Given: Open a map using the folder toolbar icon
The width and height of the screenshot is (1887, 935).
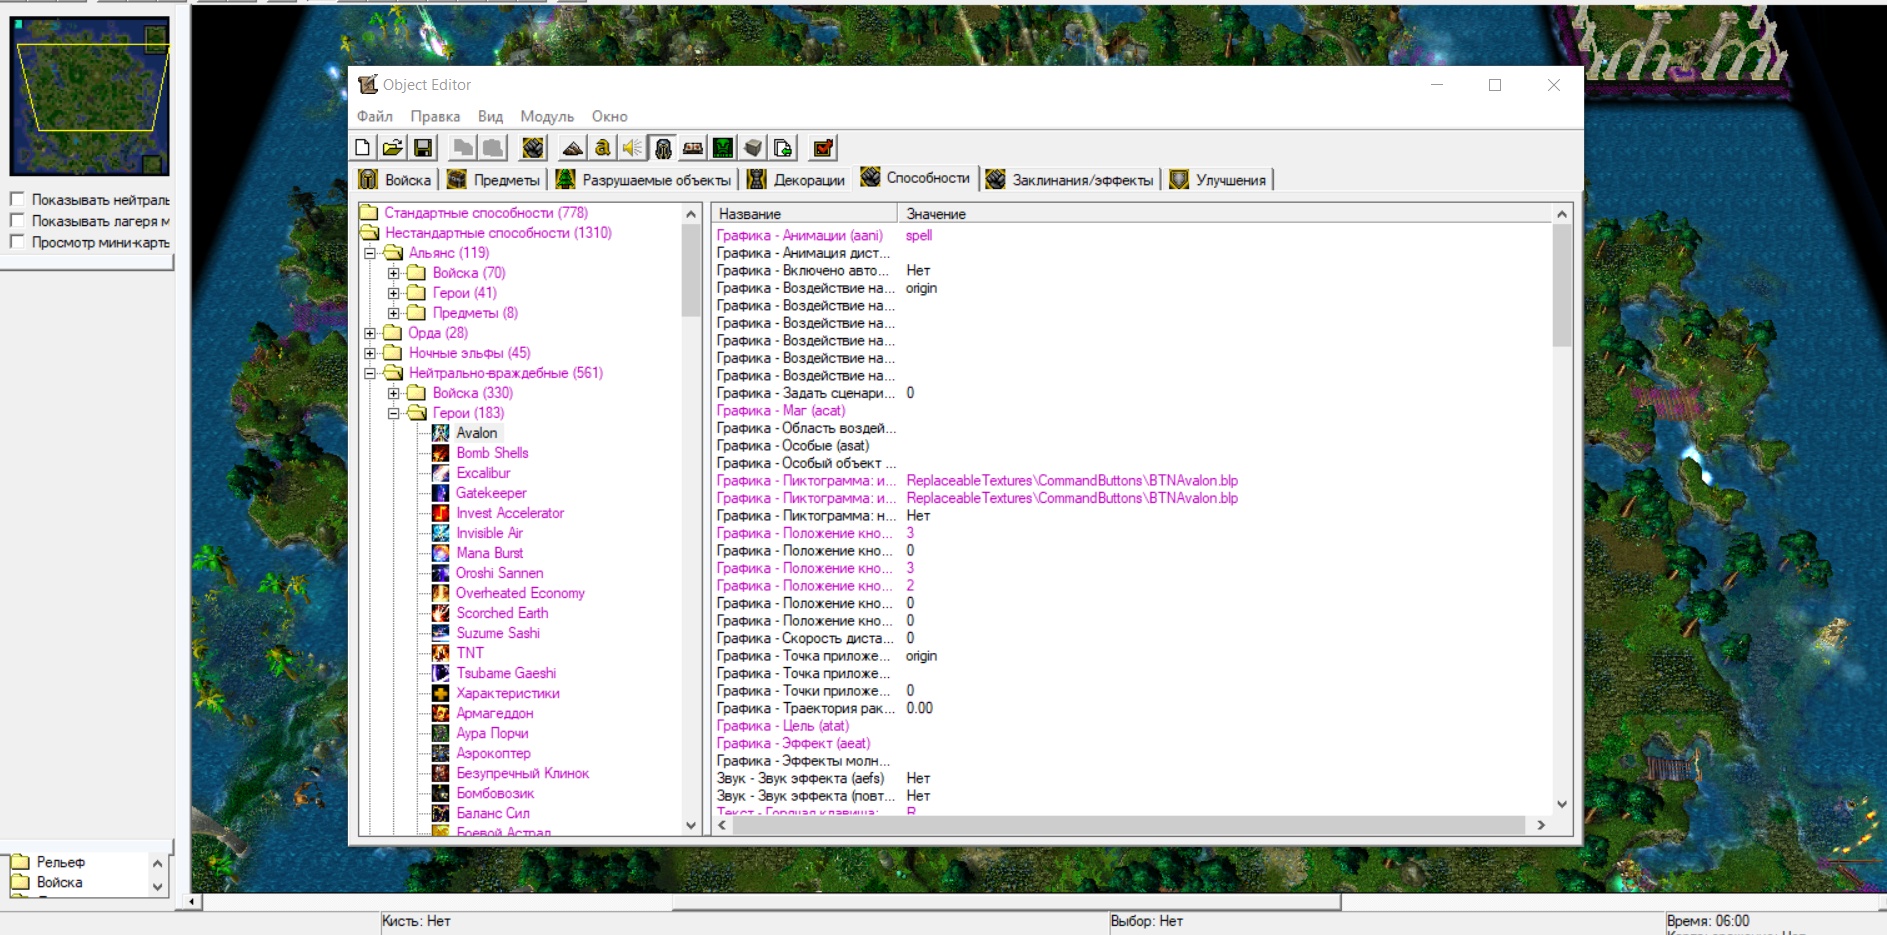Looking at the screenshot, I should pyautogui.click(x=393, y=148).
